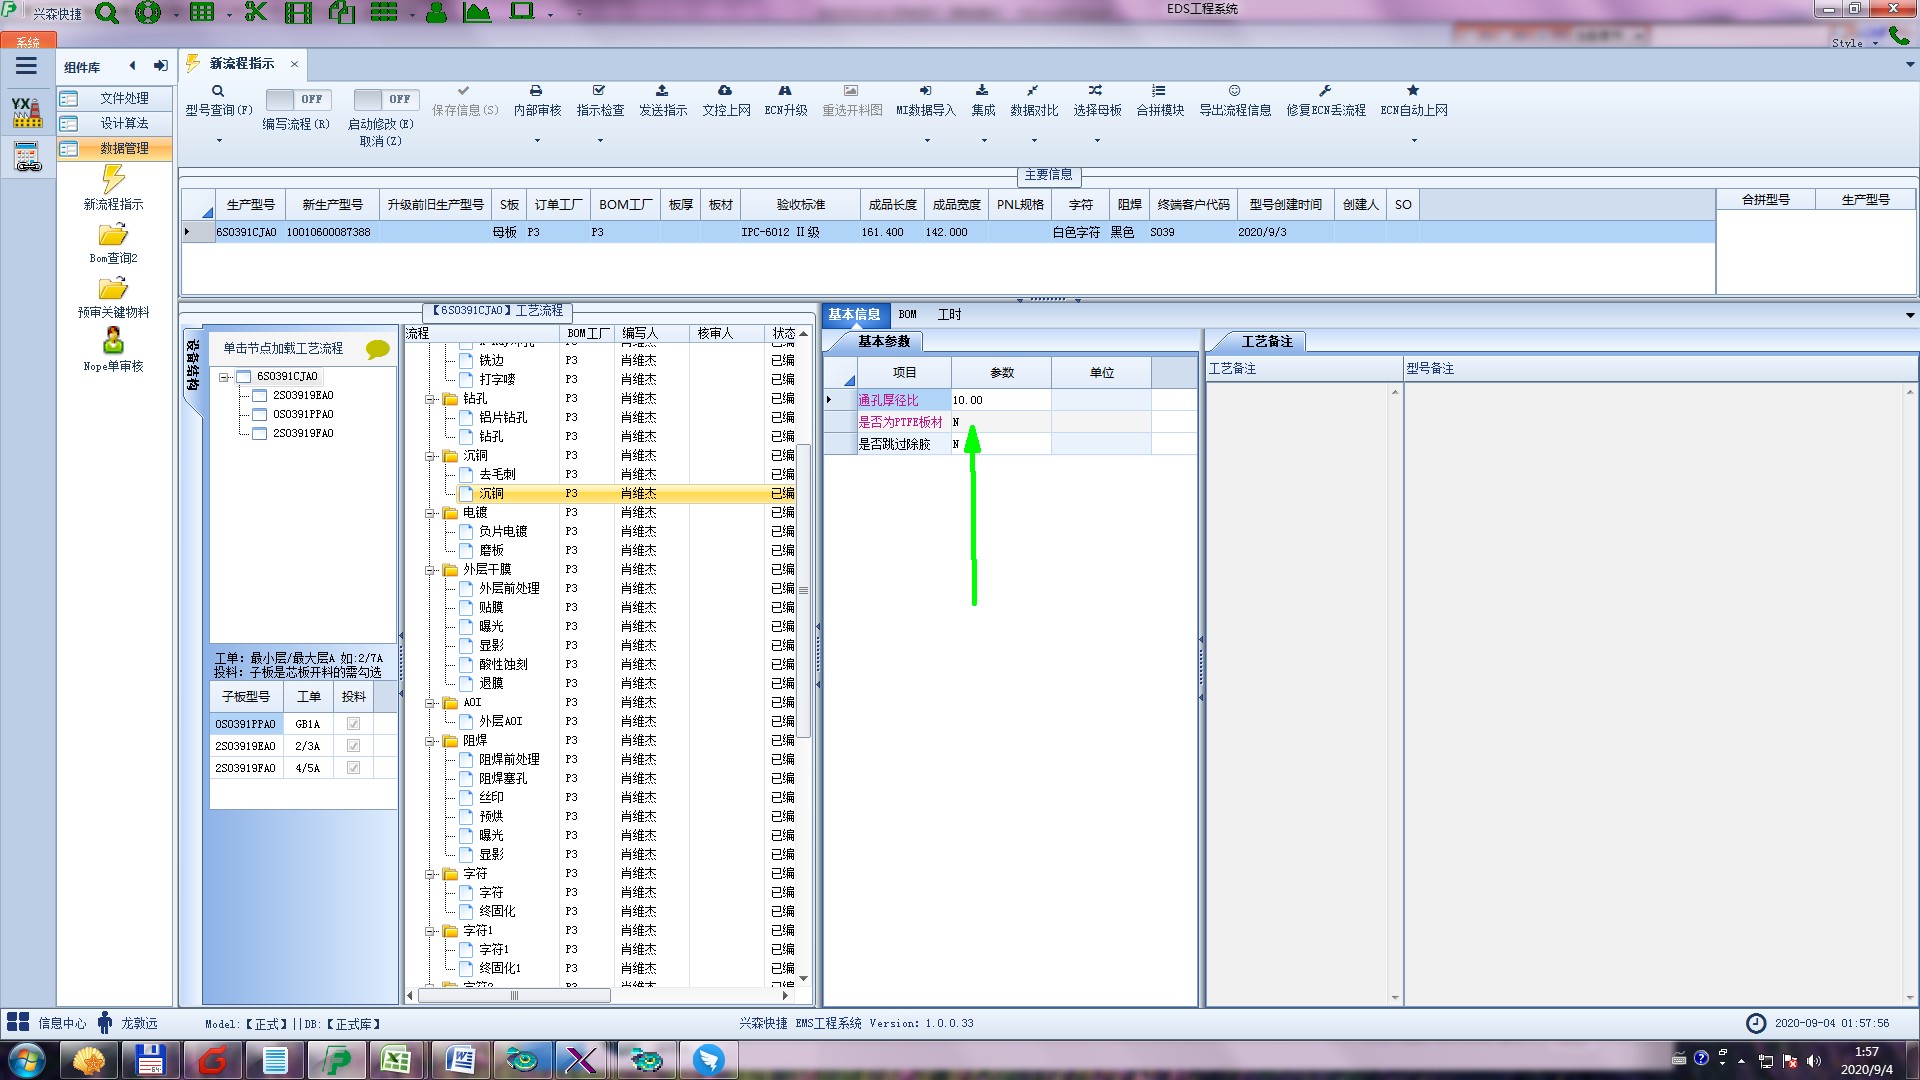Open dropdown arrow under 内部审核

coord(537,141)
